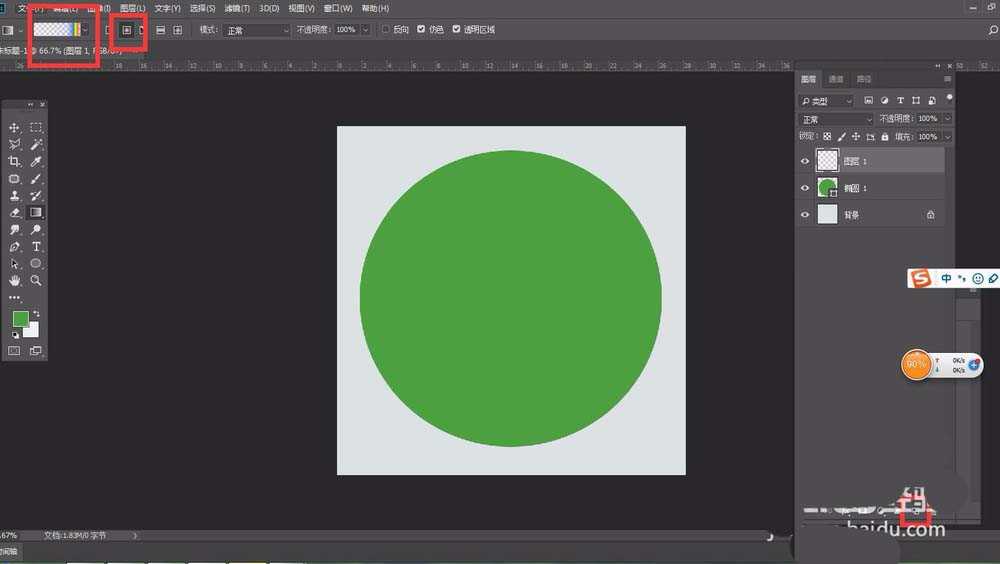Image resolution: width=1000 pixels, height=564 pixels.
Task: Open the 窗口(W) menu
Action: (337, 8)
